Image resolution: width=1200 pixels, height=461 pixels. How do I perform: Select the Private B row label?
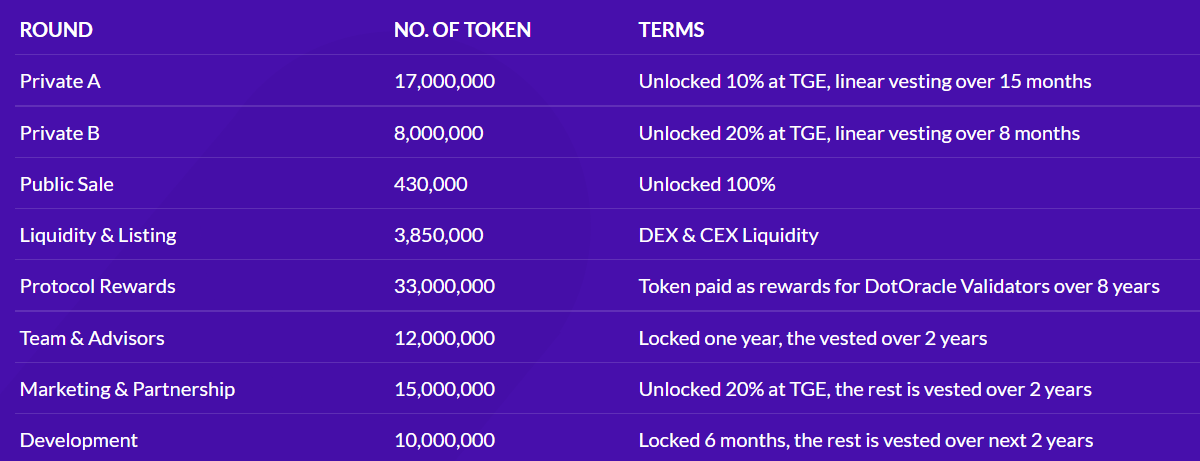tap(60, 133)
